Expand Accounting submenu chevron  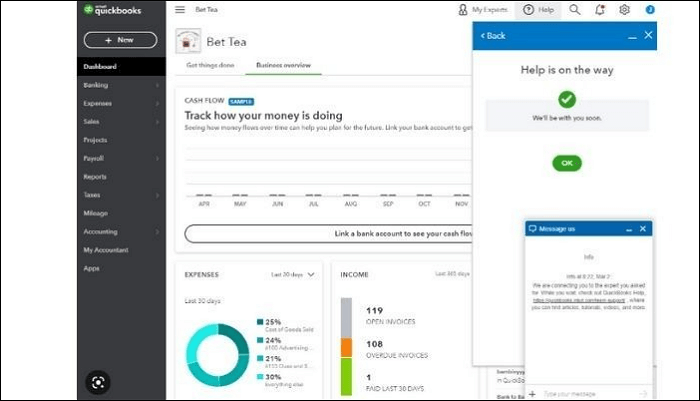(x=157, y=231)
